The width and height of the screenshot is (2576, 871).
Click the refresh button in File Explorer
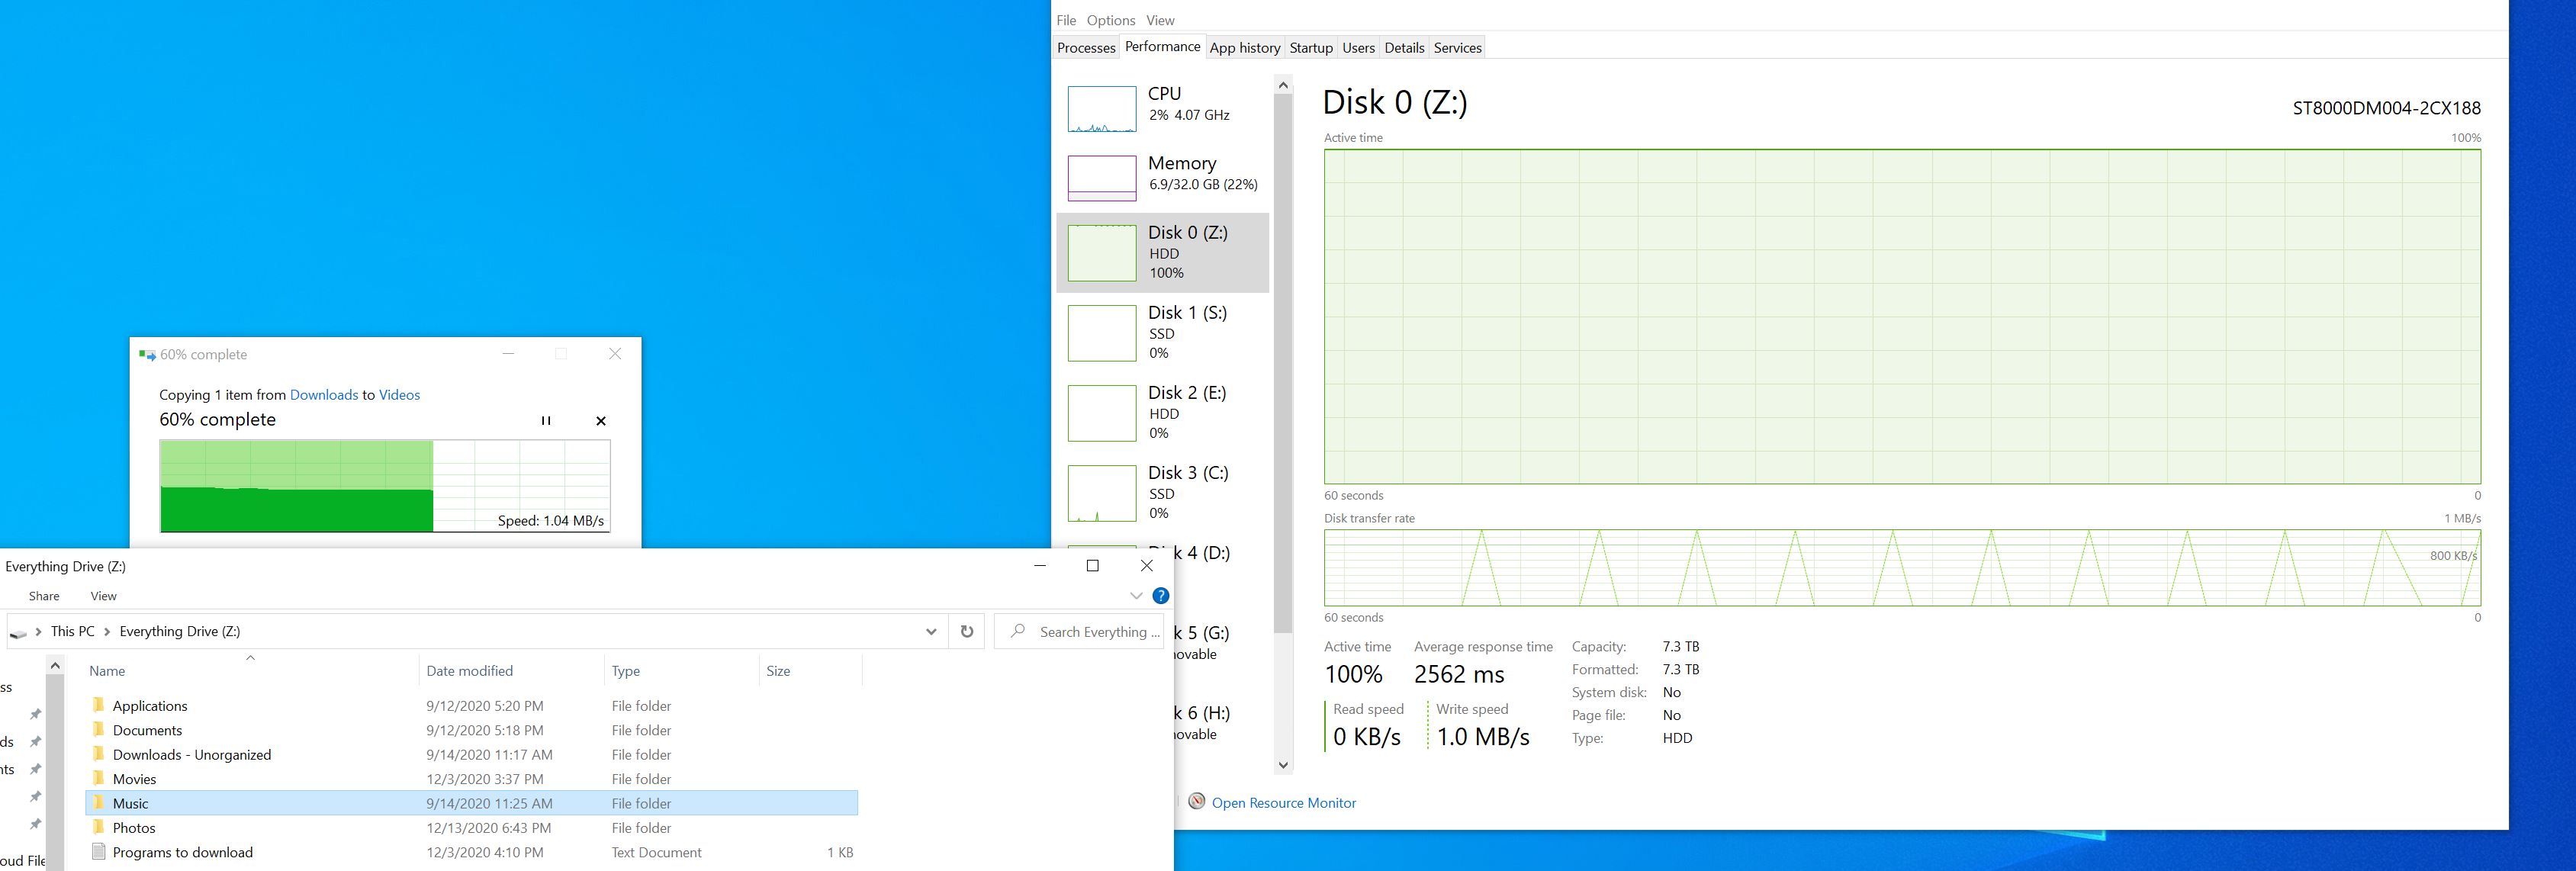point(967,631)
